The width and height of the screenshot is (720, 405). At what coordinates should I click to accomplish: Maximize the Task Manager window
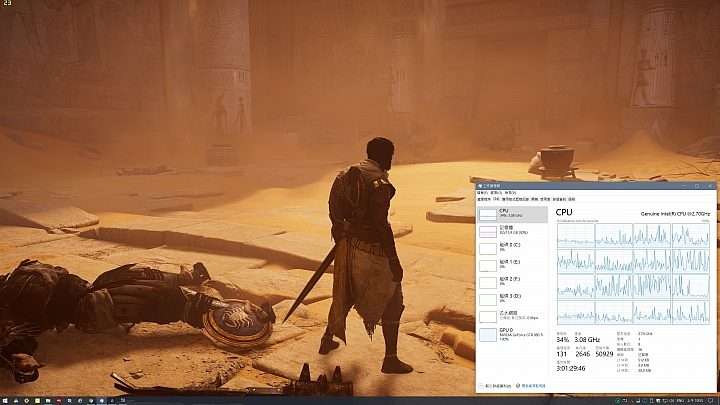coord(697,186)
